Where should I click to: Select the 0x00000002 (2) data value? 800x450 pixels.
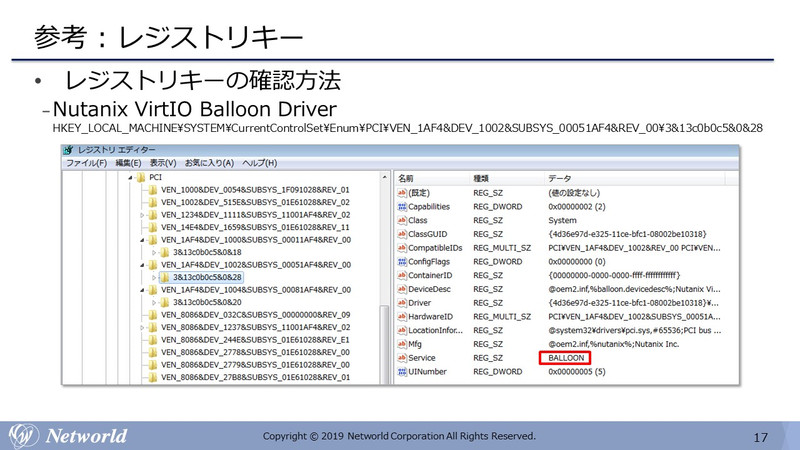pos(577,207)
